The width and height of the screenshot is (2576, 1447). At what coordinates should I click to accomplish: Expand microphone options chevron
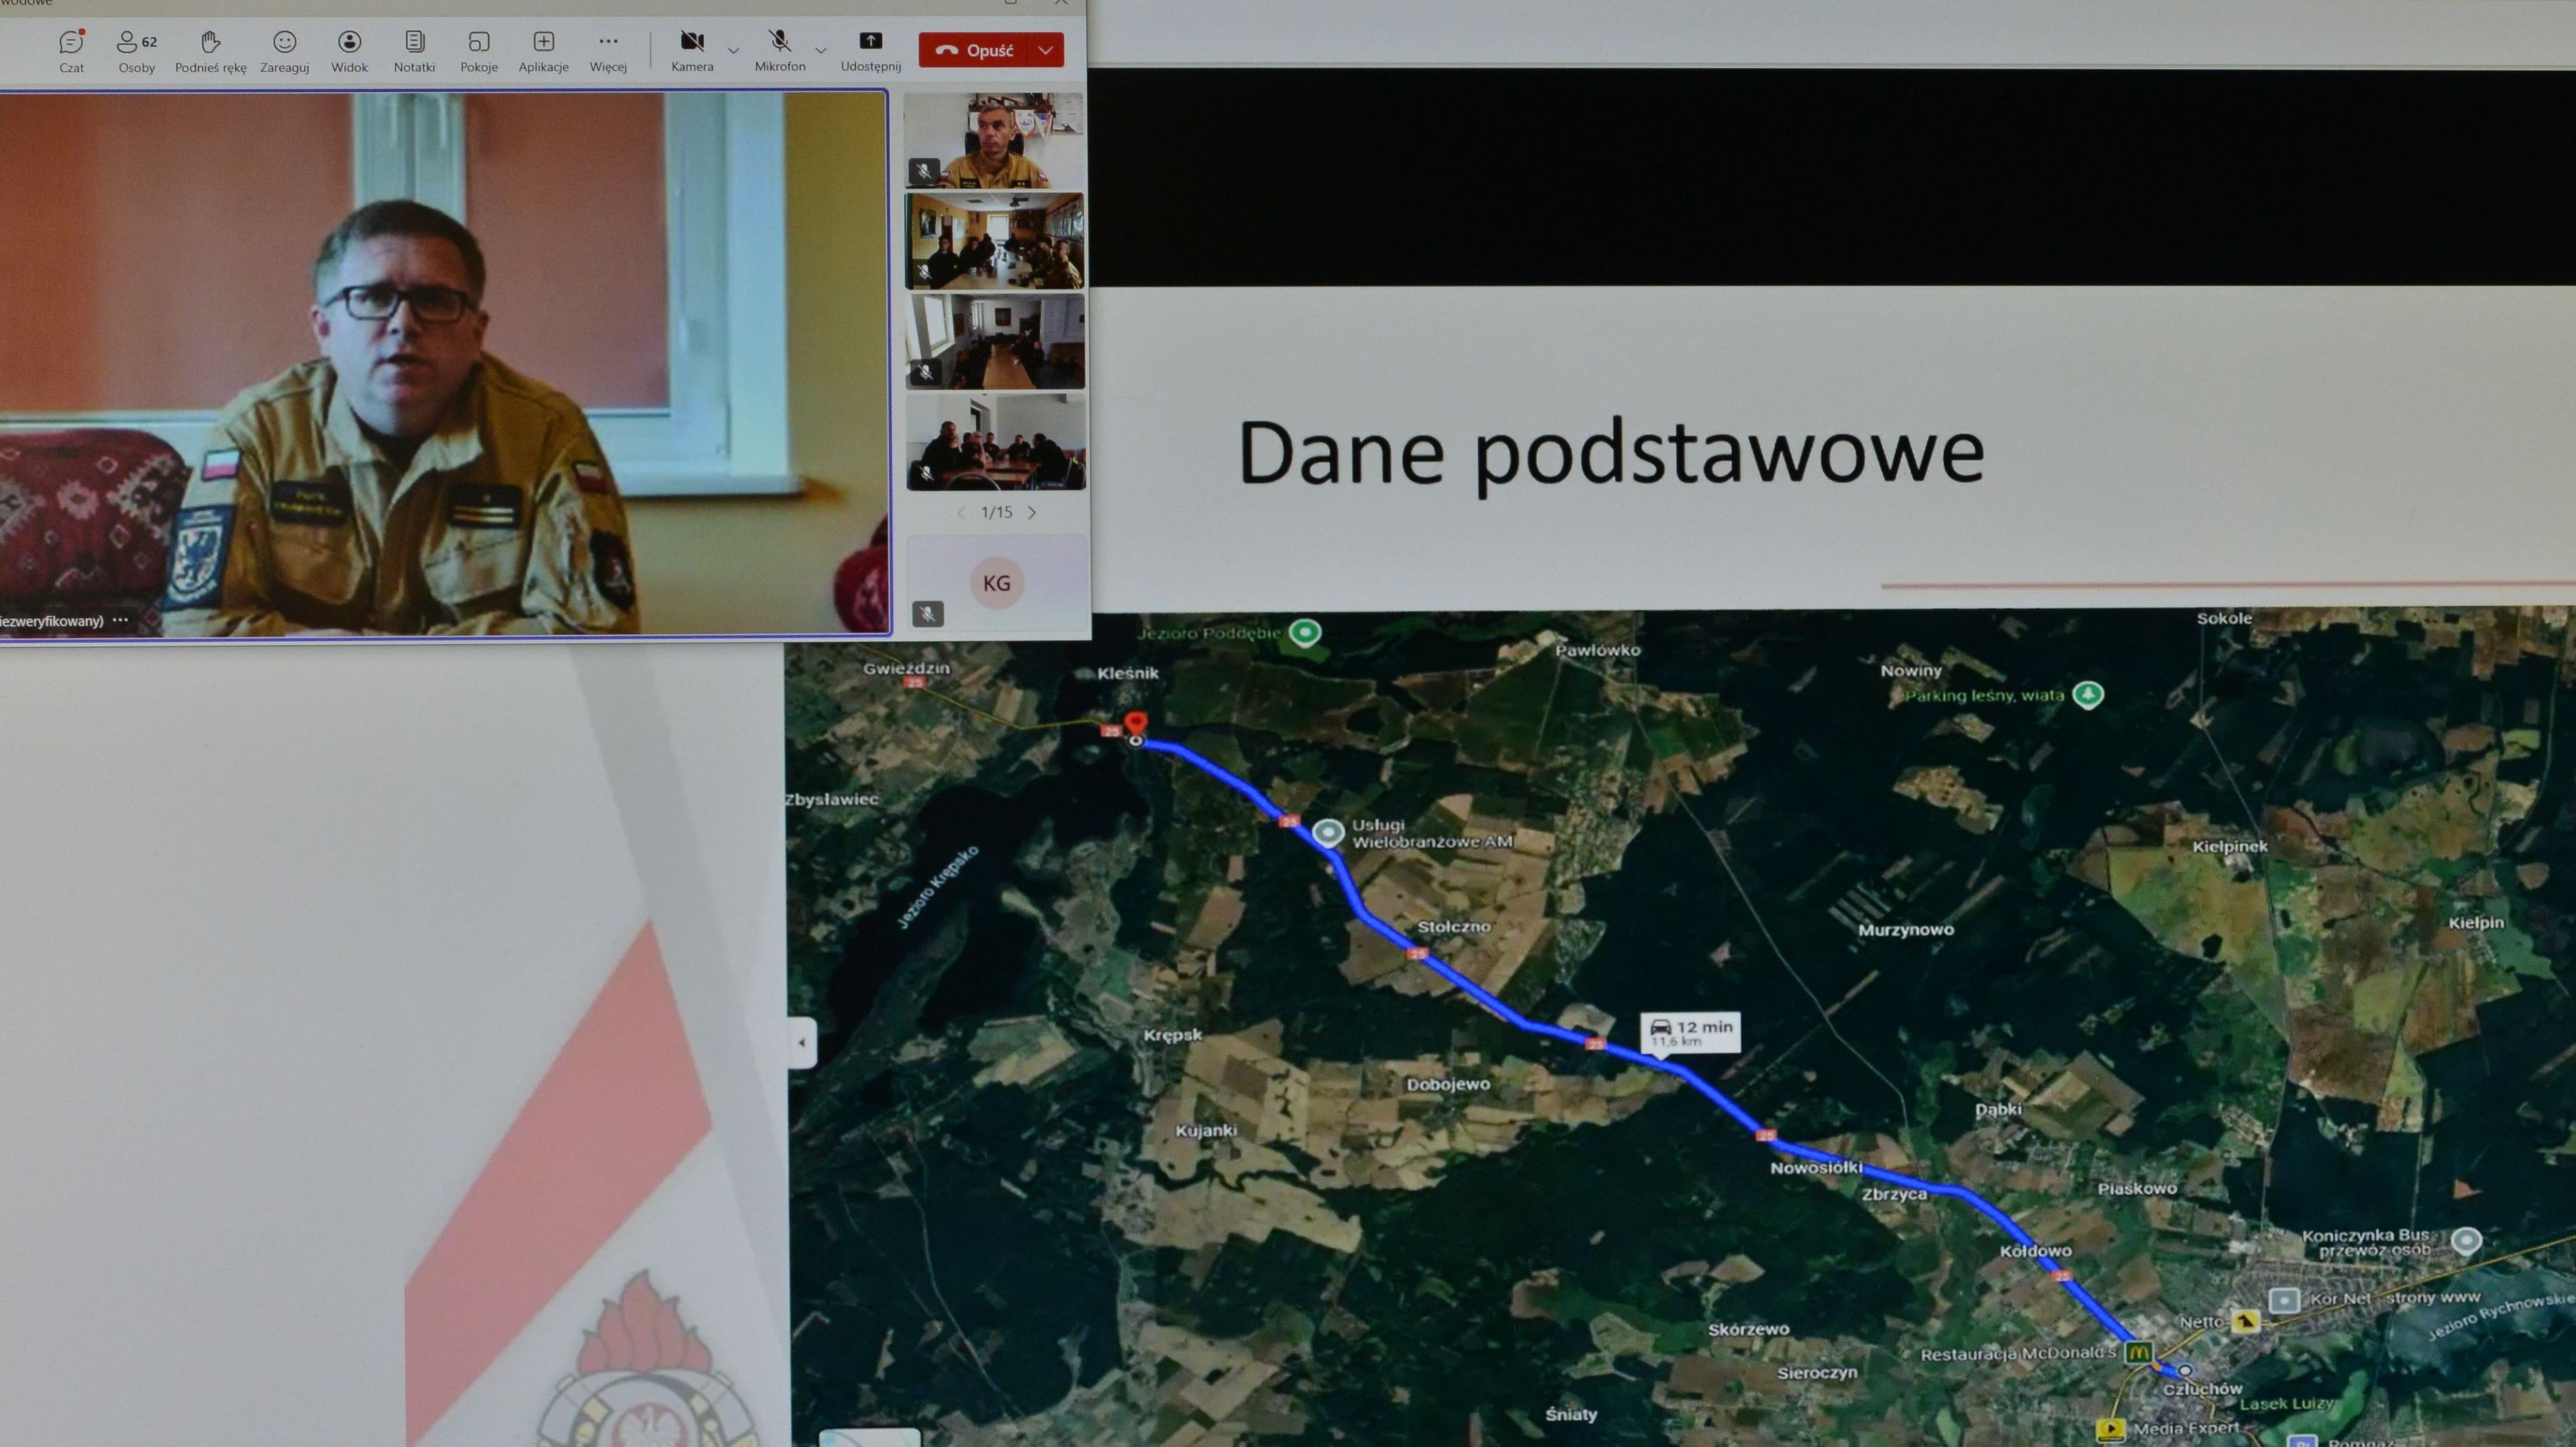(821, 50)
